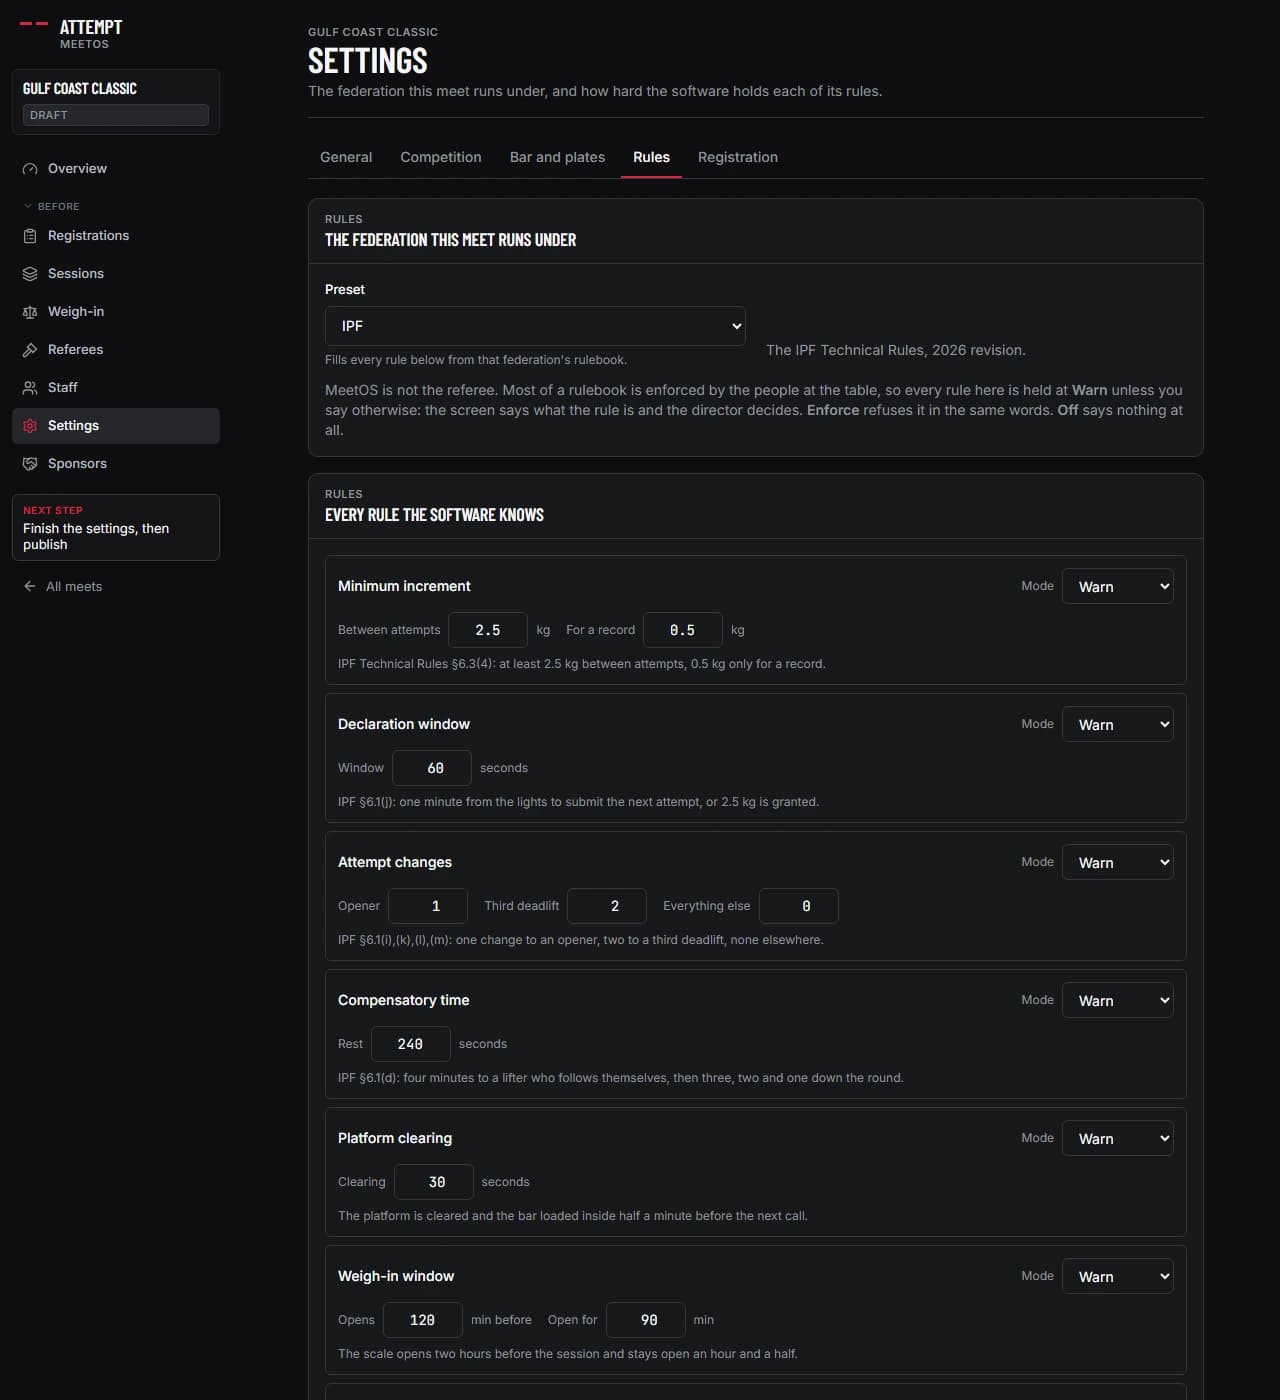Viewport: 1280px width, 1400px height.
Task: Open the Attempt changes Mode dropdown
Action: point(1118,862)
